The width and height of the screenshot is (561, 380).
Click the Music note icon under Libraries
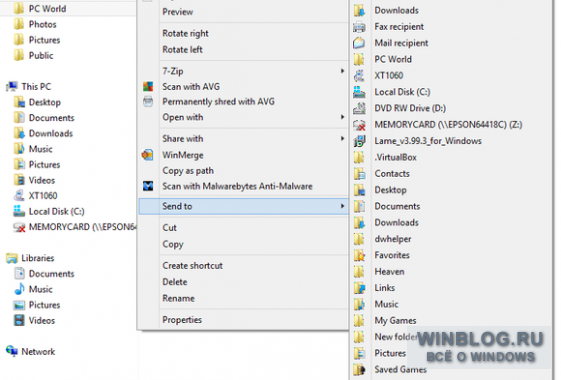coord(19,289)
